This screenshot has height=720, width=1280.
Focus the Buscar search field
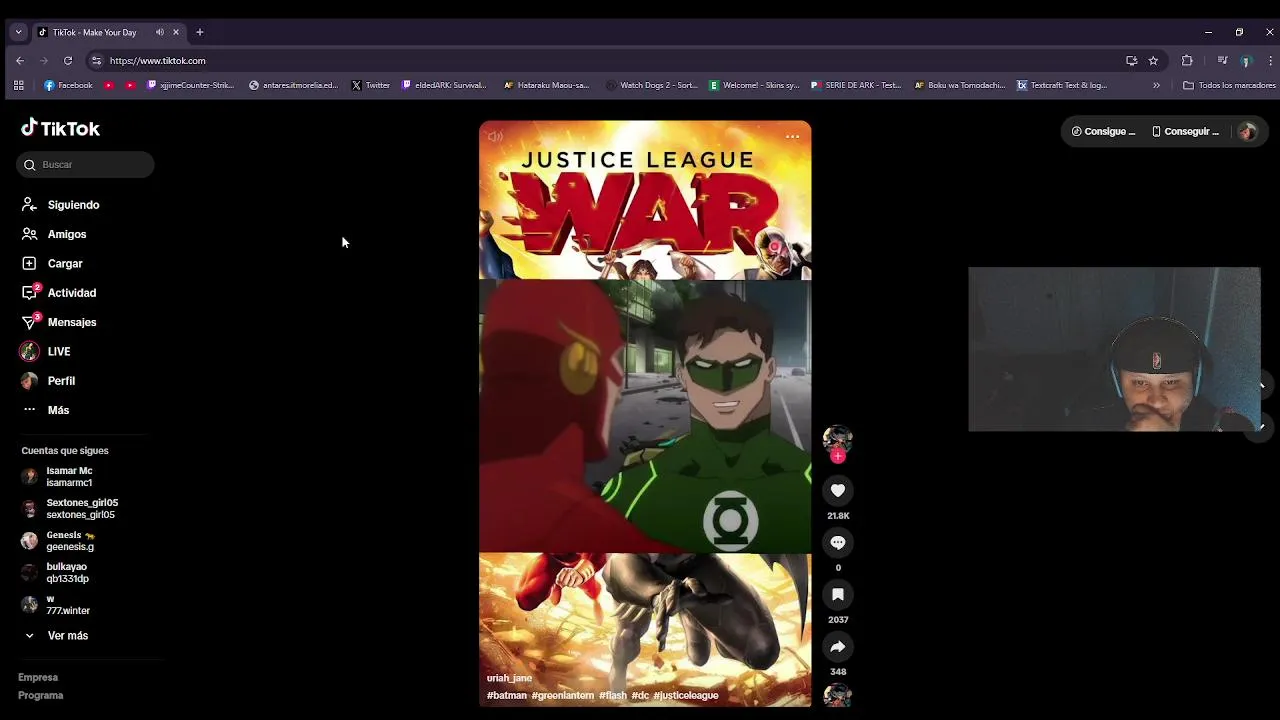(x=85, y=165)
